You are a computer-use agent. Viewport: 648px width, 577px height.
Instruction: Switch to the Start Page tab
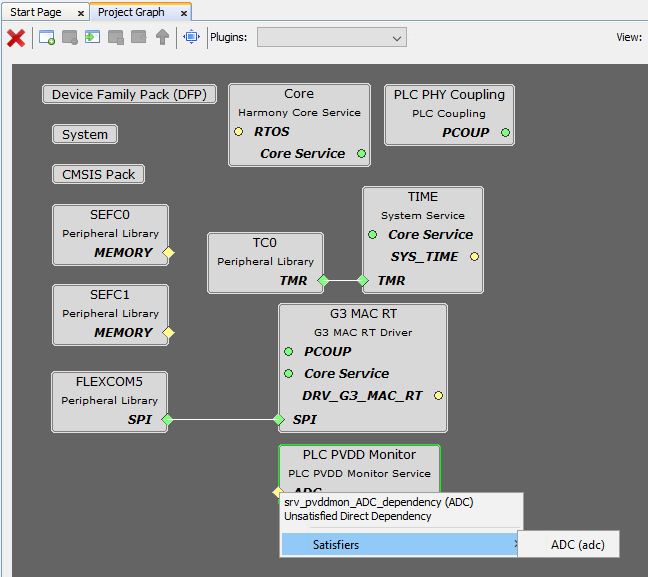point(36,12)
